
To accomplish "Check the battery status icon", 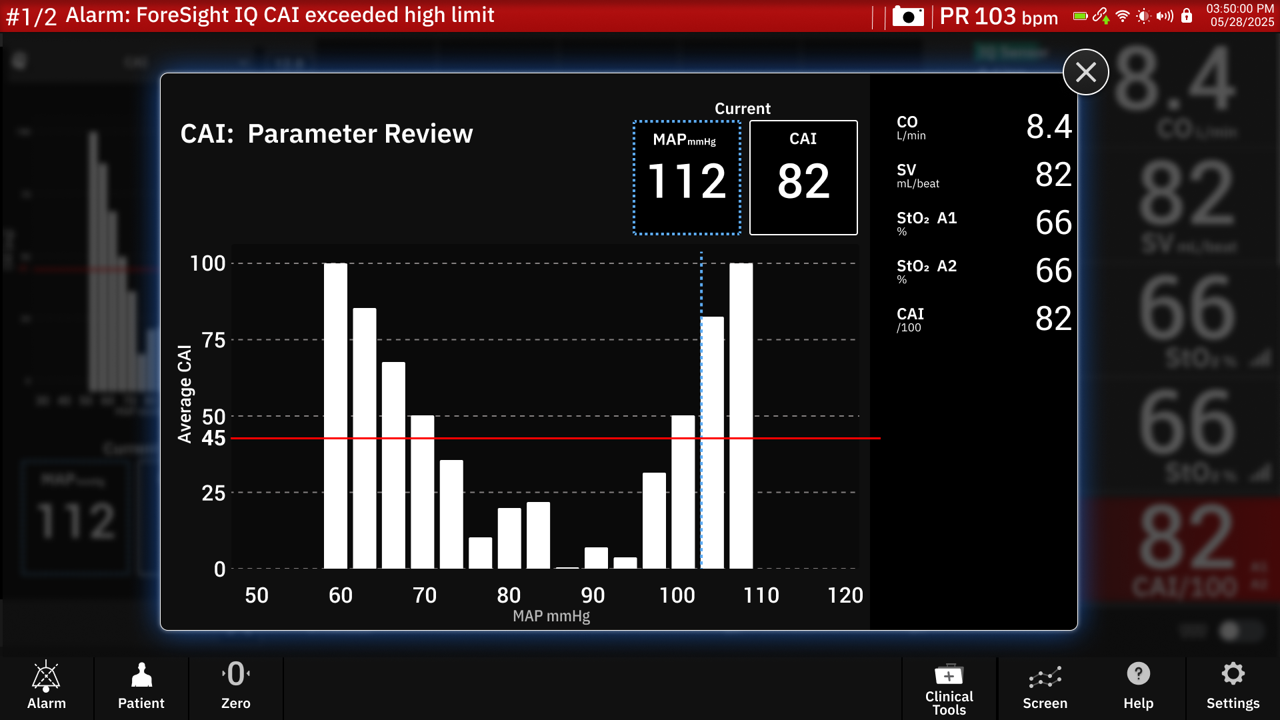I will [x=1080, y=16].
